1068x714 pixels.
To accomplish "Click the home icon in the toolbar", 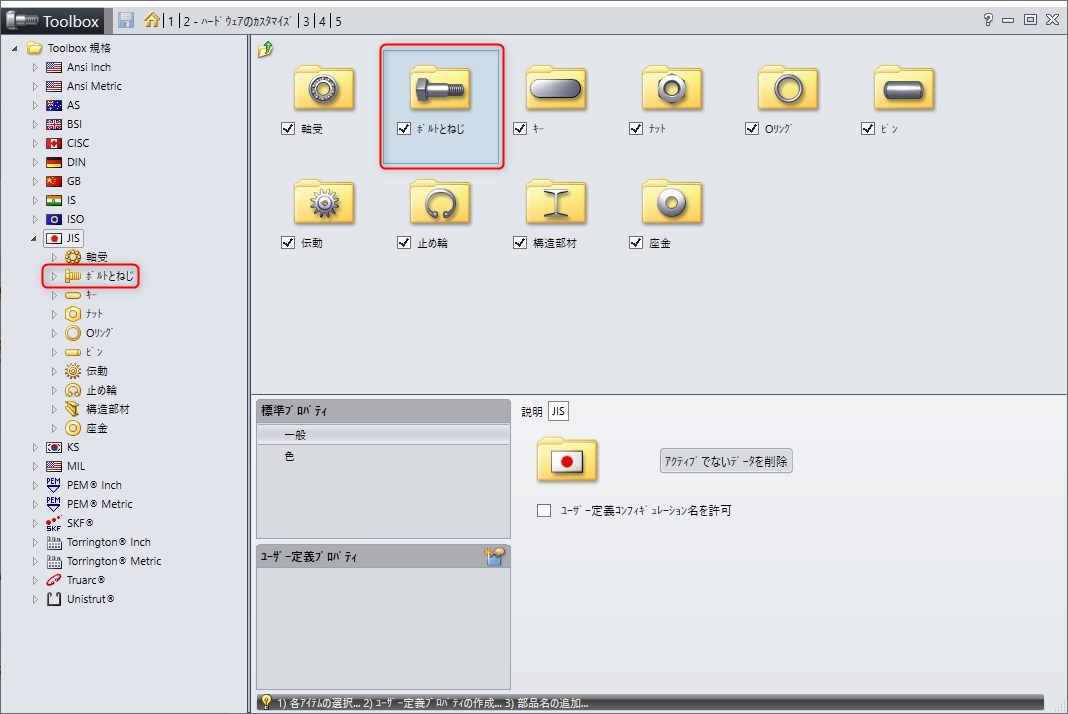I will (x=151, y=20).
